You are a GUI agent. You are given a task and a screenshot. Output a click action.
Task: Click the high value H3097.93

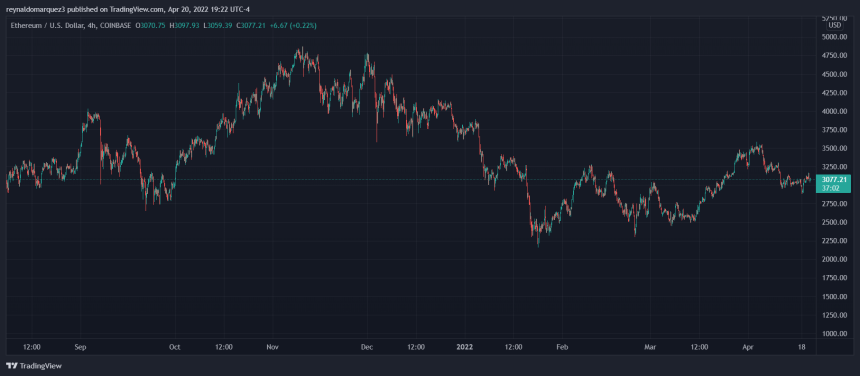(185, 25)
